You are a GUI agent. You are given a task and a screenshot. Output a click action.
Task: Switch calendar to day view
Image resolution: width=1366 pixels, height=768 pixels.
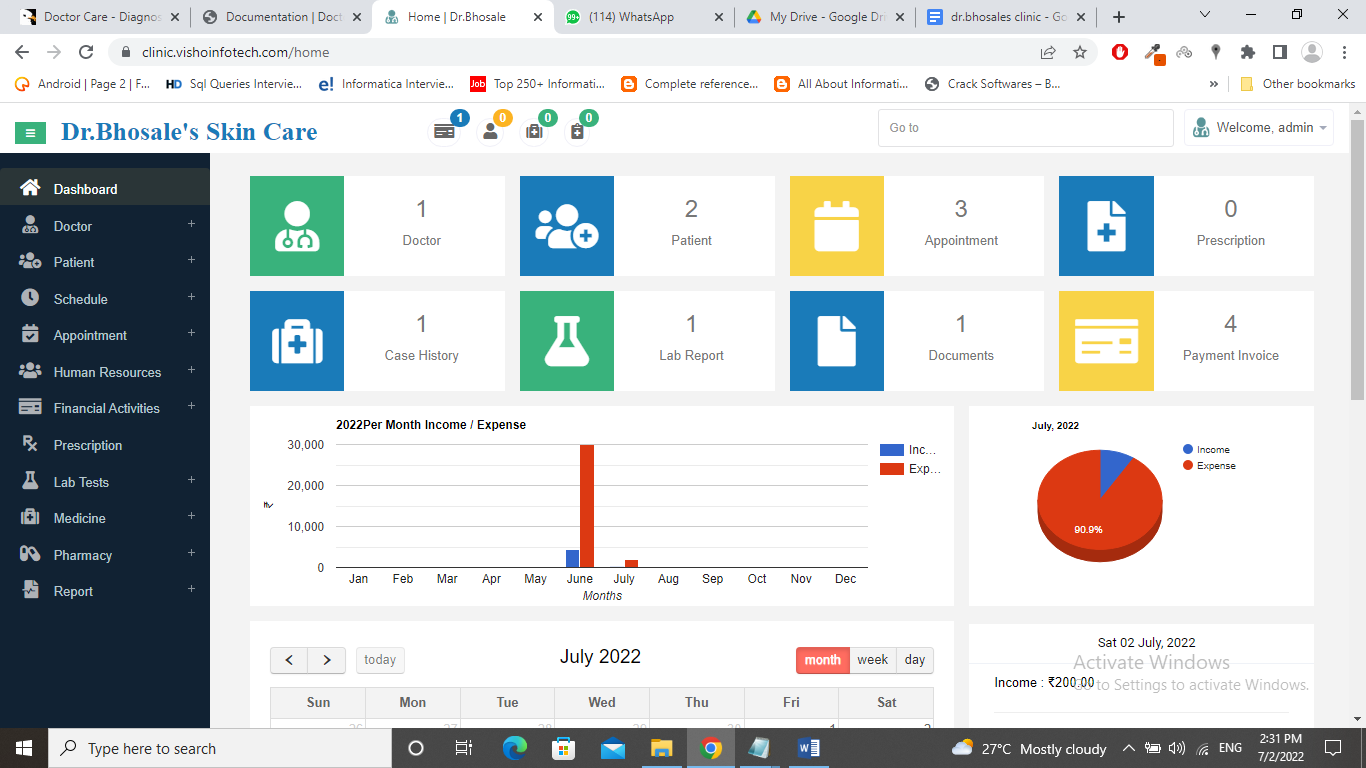[914, 660]
